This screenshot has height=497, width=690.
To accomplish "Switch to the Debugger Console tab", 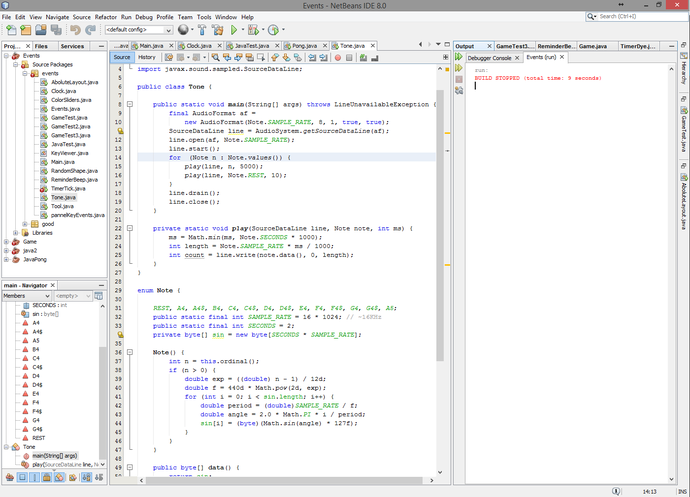I will click(x=488, y=57).
